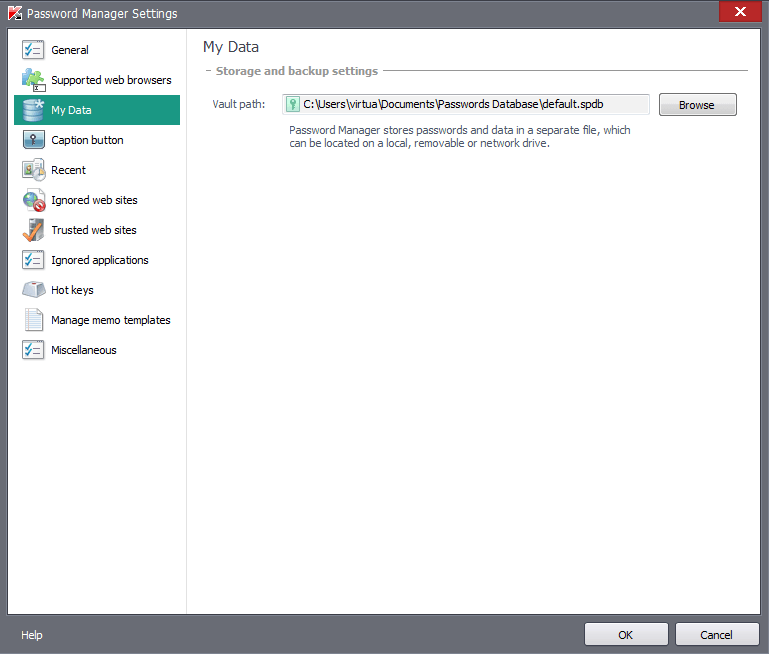Collapse the Storage and backup settings group

click(x=208, y=71)
